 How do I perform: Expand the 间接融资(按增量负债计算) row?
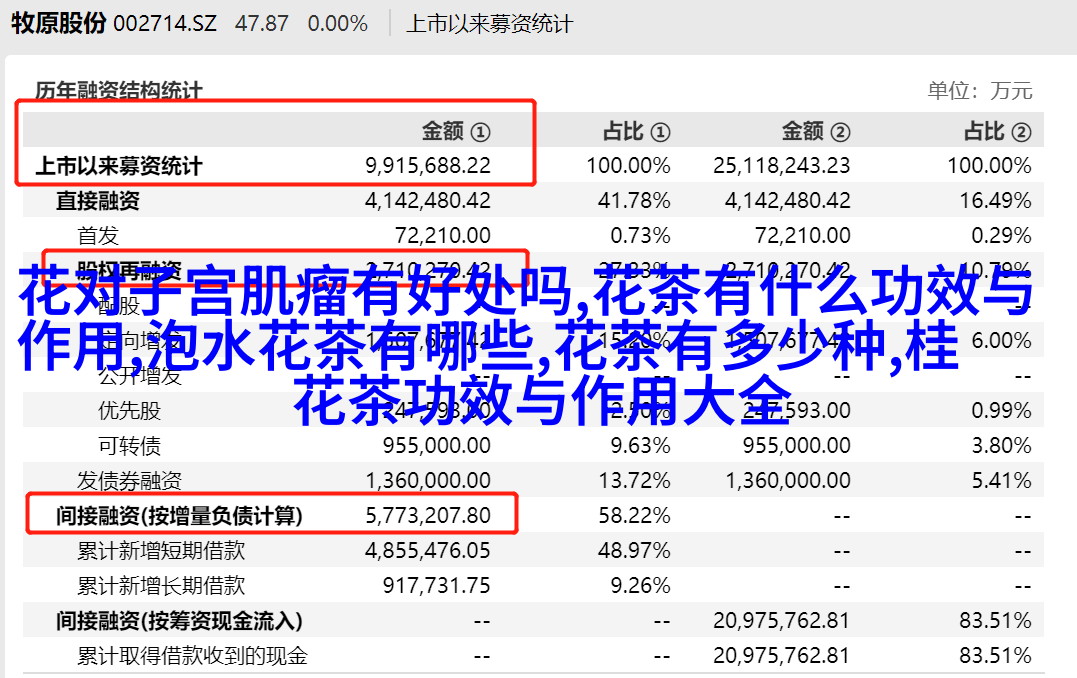click(179, 516)
